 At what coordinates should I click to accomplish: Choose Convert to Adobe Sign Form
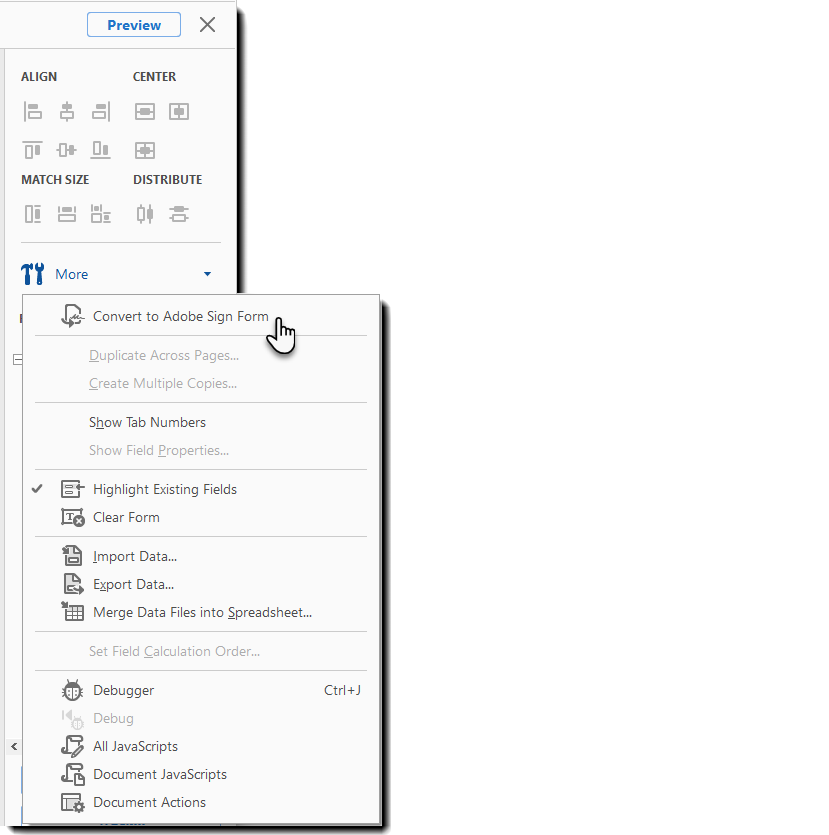(x=180, y=316)
